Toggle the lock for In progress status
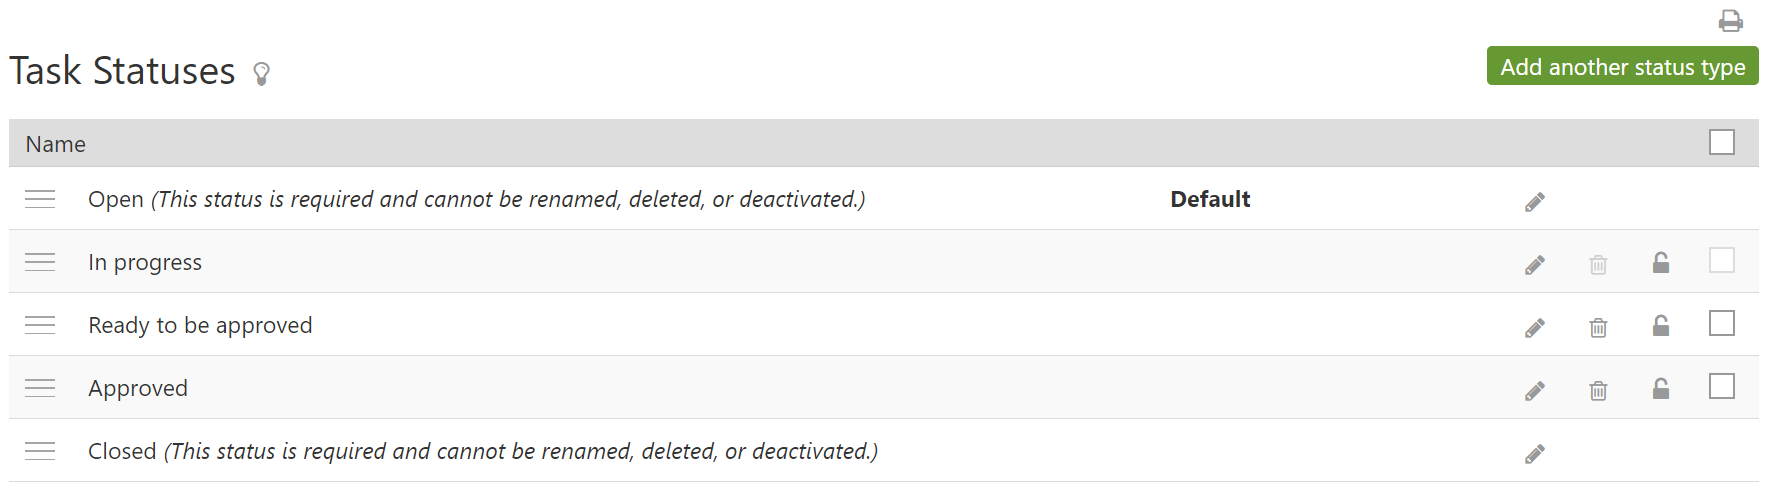Image resolution: width=1767 pixels, height=482 pixels. coord(1661,263)
